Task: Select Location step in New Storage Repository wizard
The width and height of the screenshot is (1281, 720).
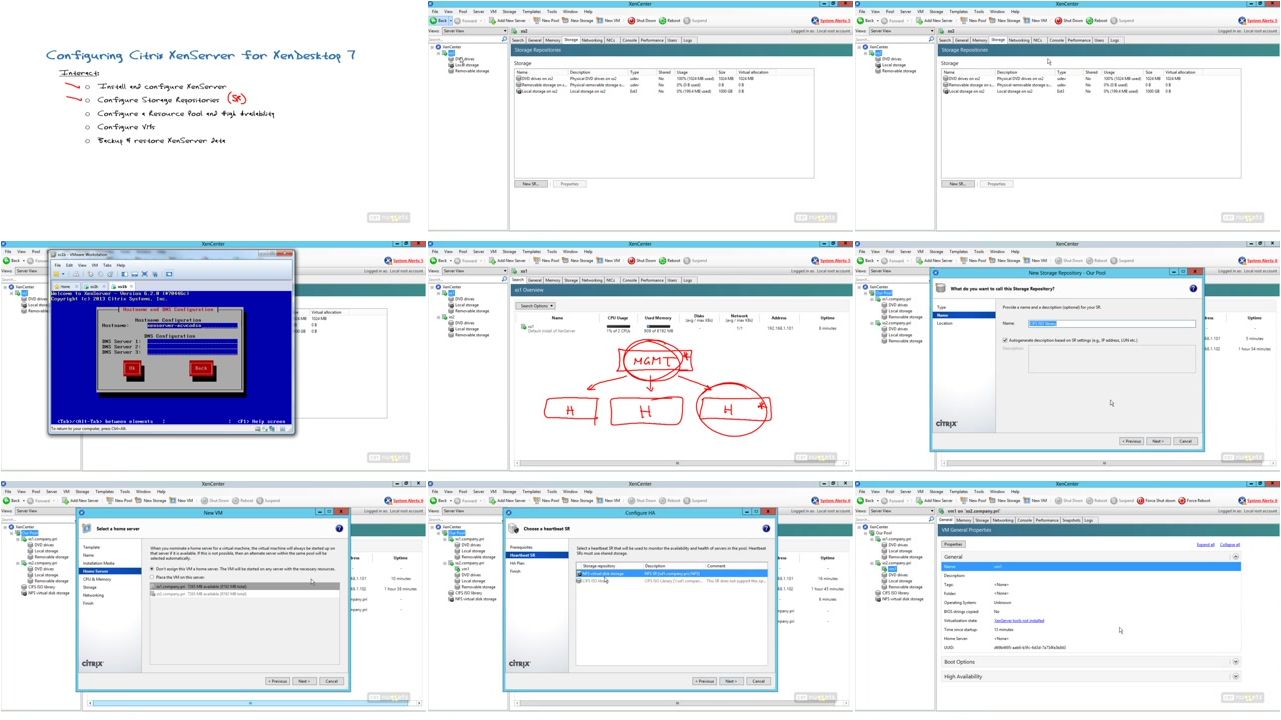Action: pos(944,323)
